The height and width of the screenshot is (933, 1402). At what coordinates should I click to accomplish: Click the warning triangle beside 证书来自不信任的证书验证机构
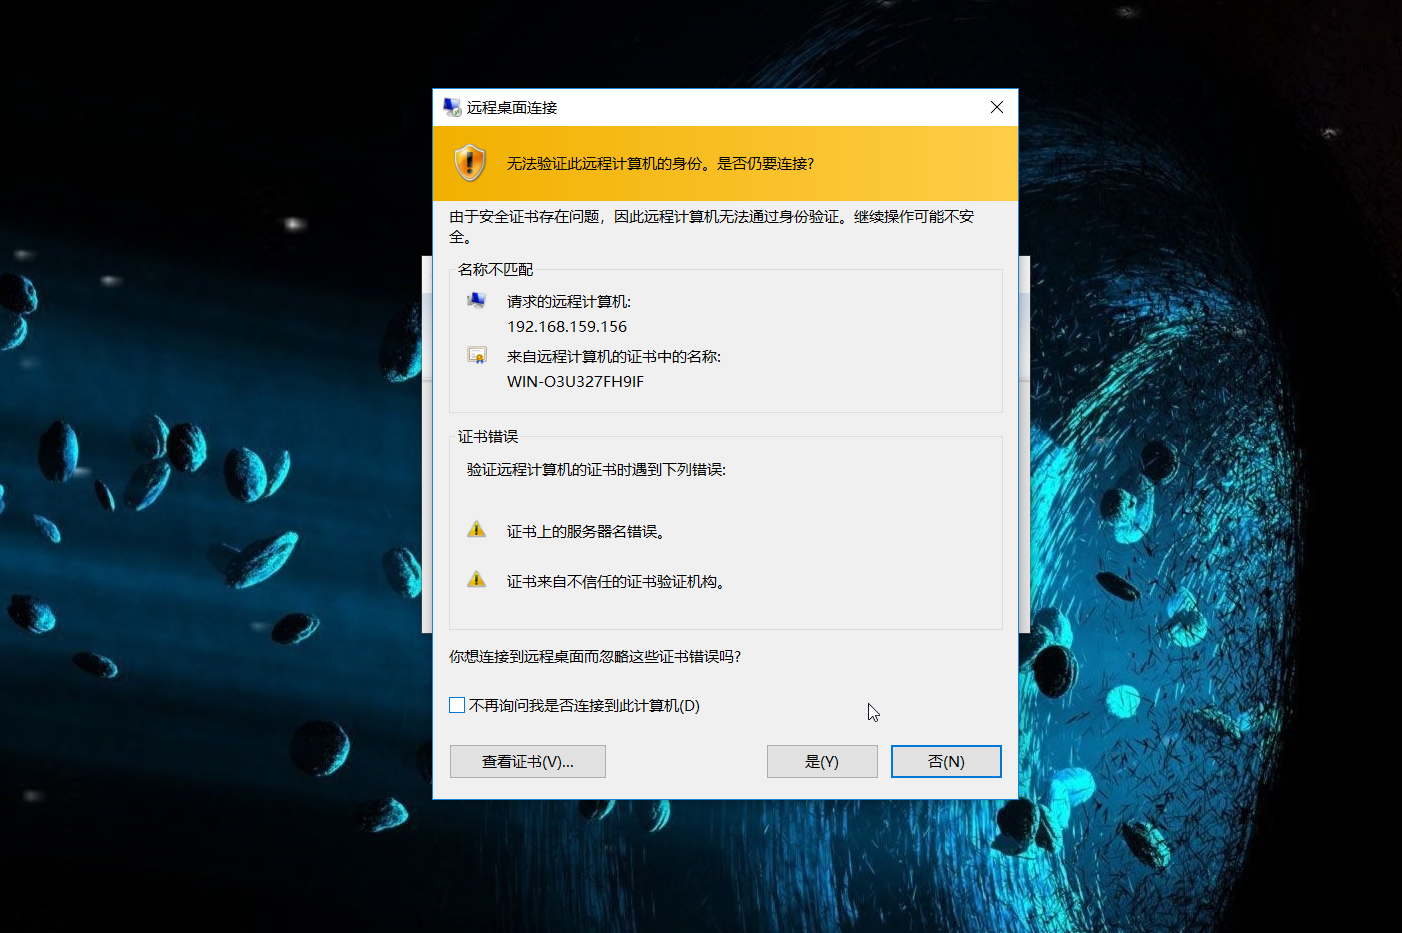tap(477, 579)
